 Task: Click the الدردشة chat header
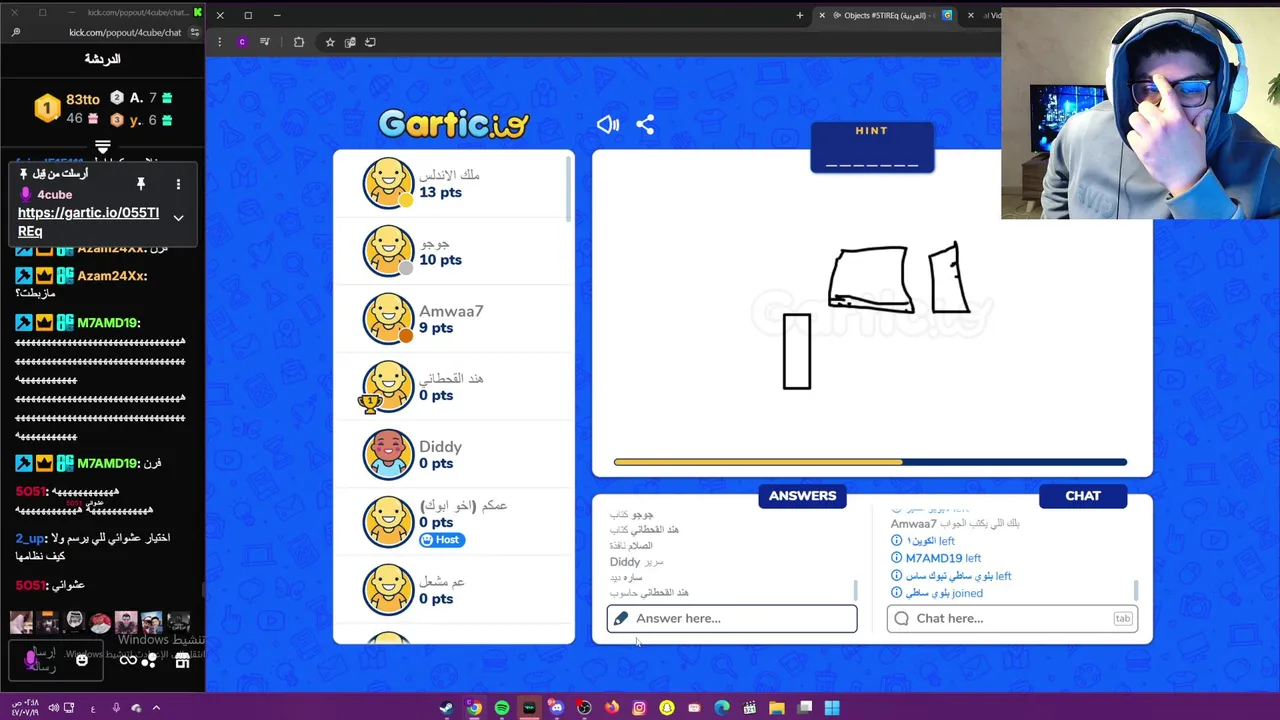(102, 59)
